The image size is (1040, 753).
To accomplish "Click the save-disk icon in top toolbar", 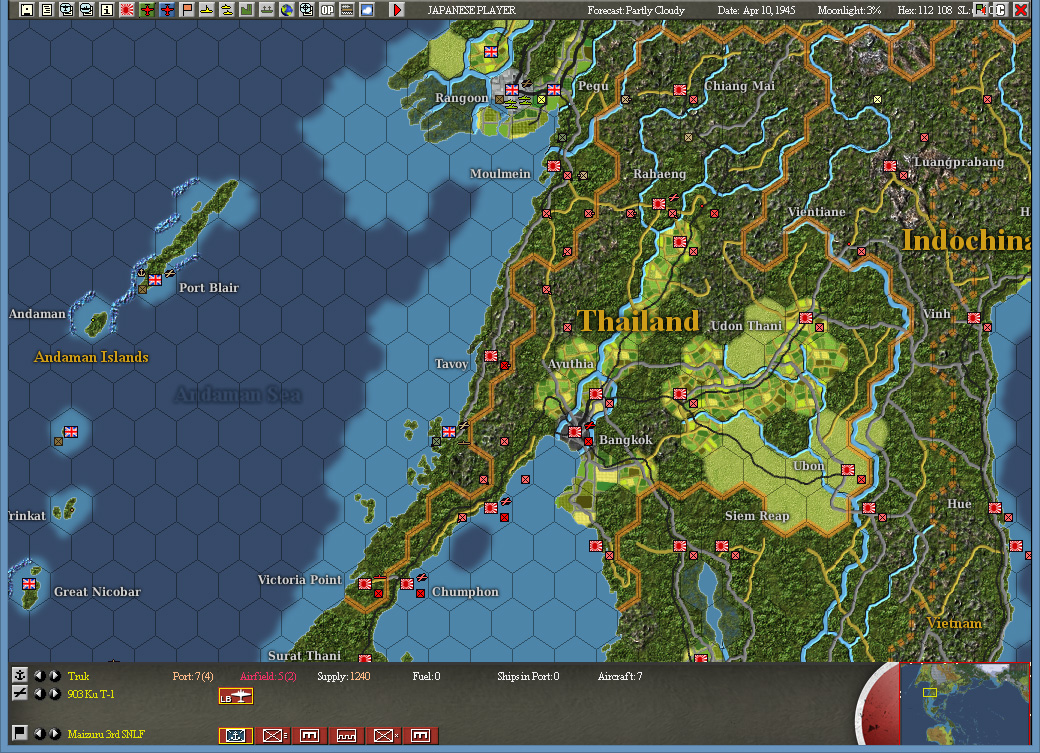I will click(x=27, y=9).
